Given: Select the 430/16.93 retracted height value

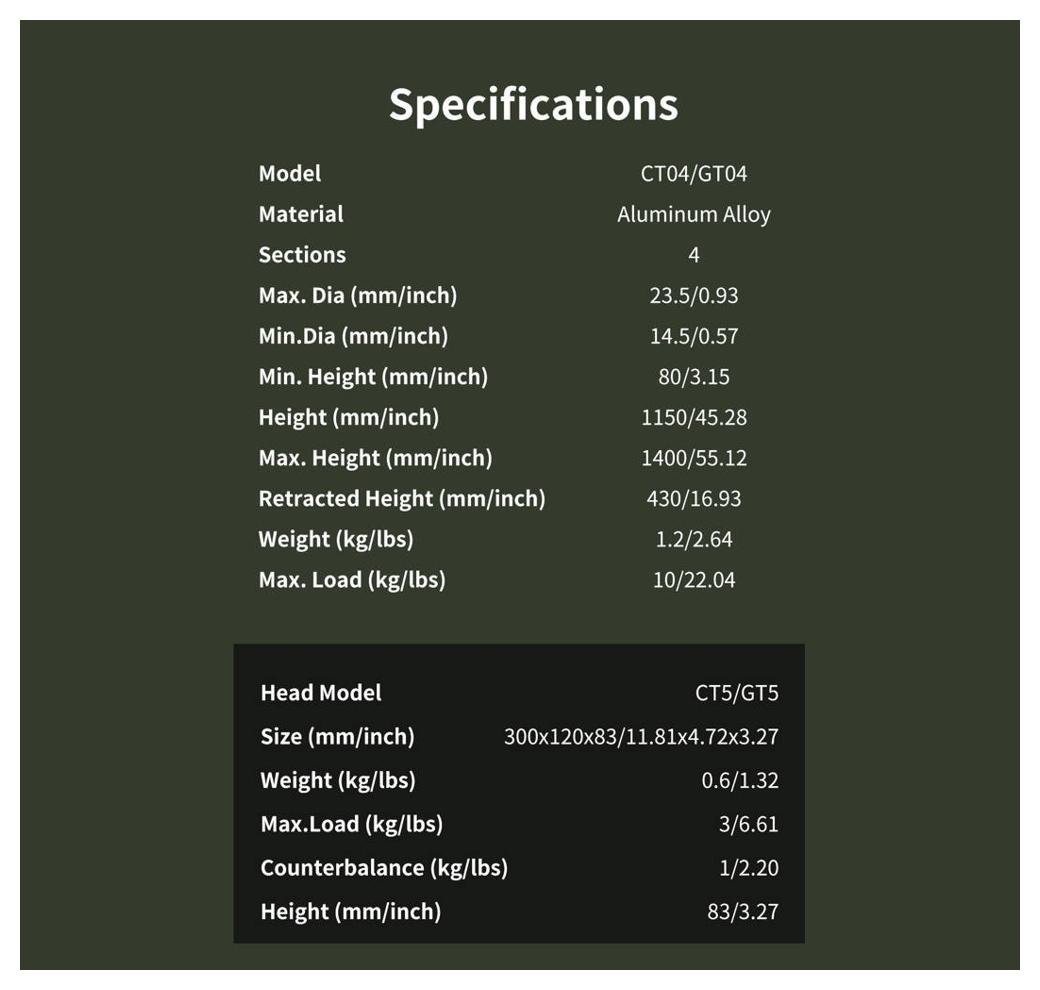Looking at the screenshot, I should click(693, 499).
